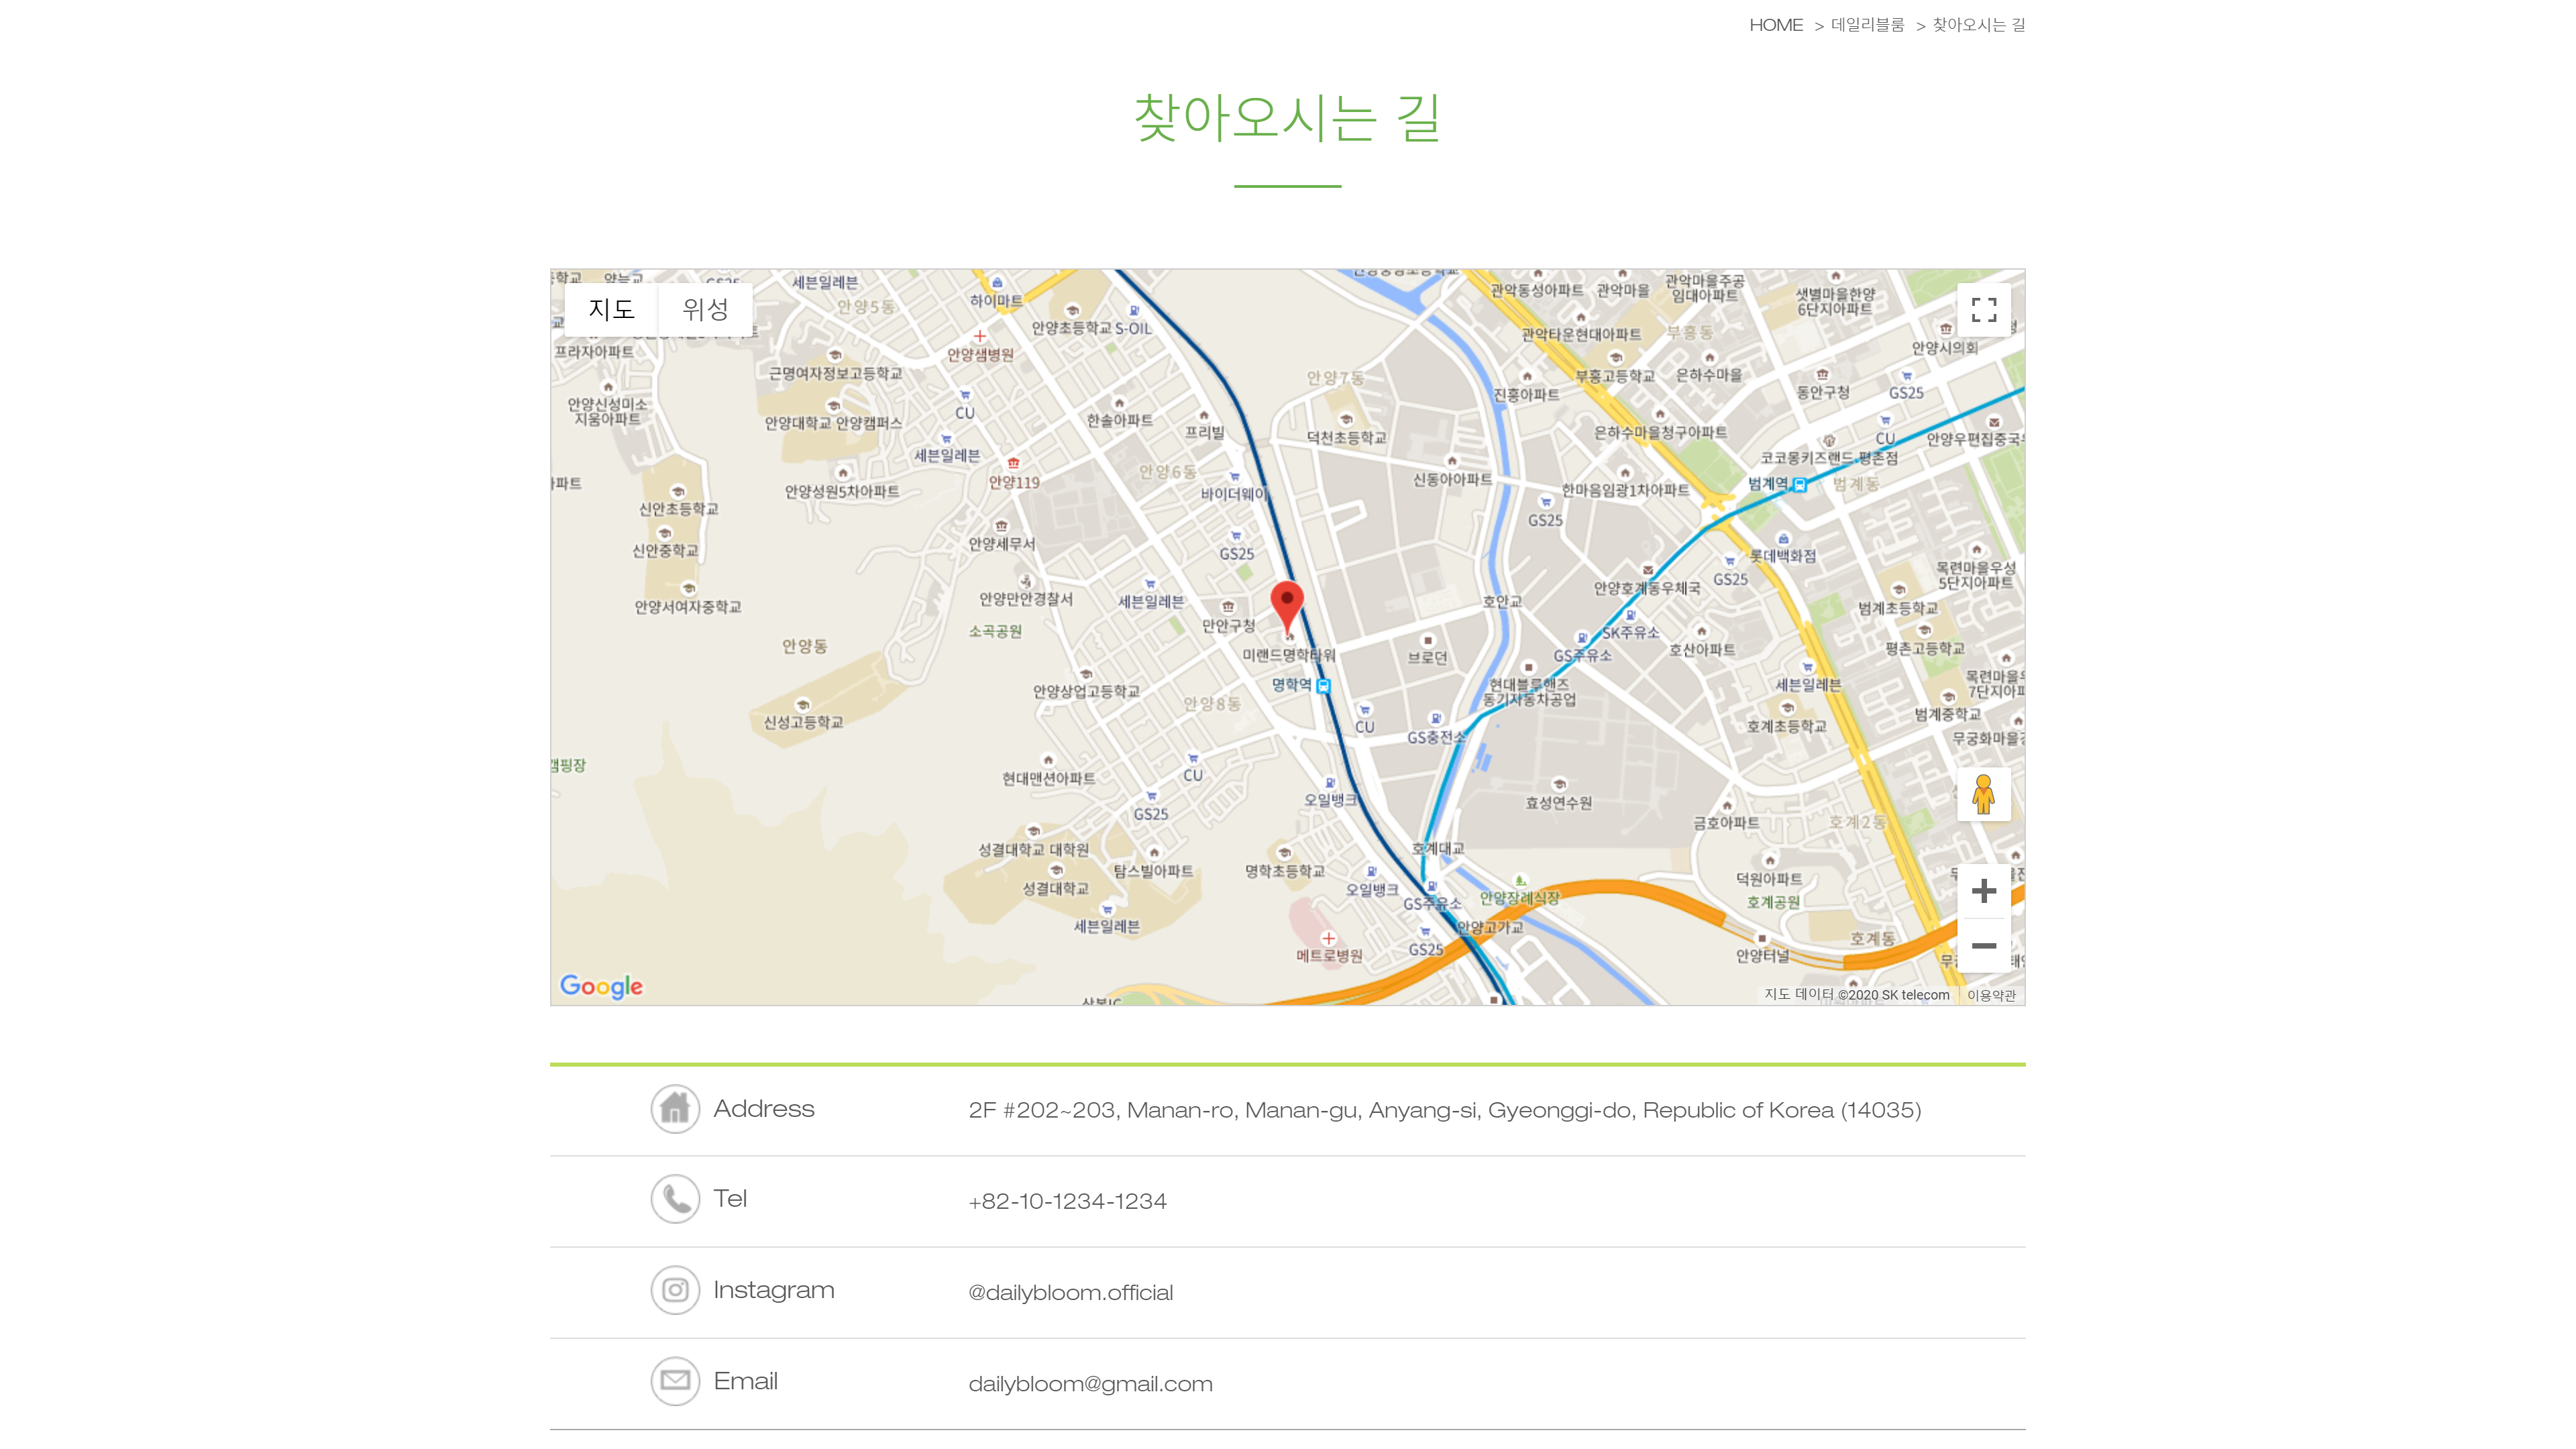Select Street View pegman icon
This screenshot has height=1449, width=2576.
[1984, 795]
